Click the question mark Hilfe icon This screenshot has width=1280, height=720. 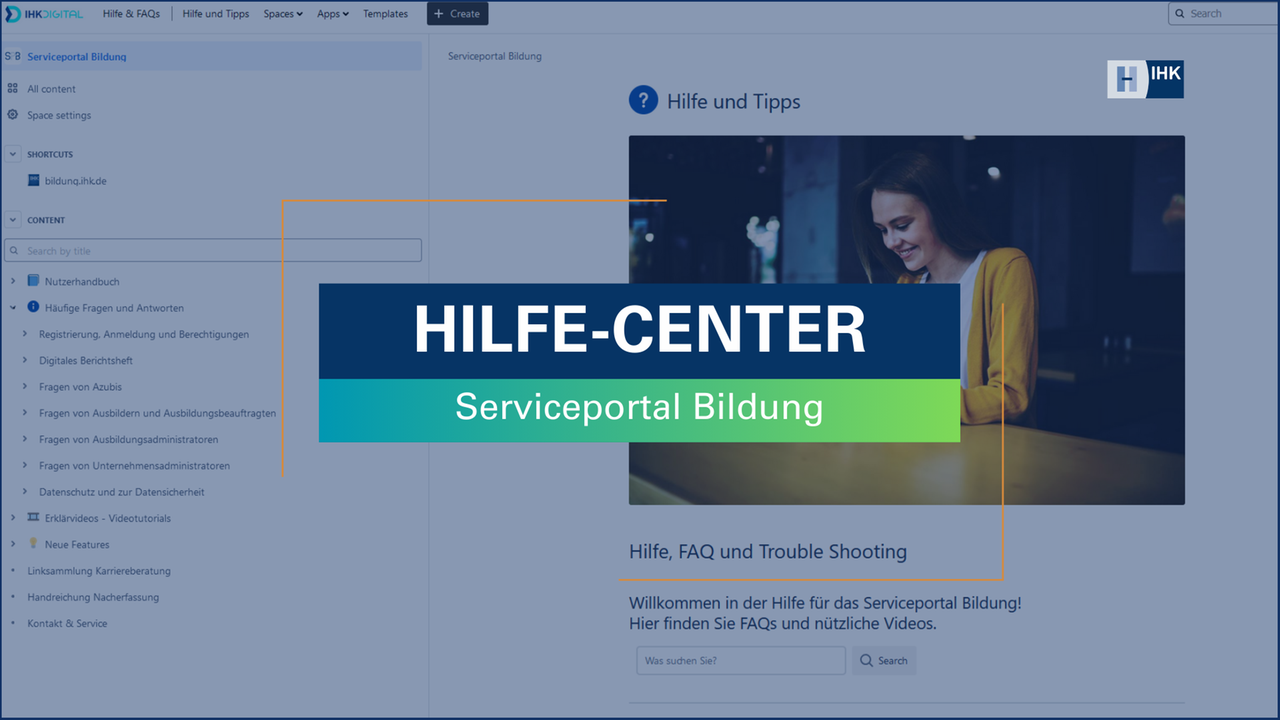point(643,100)
